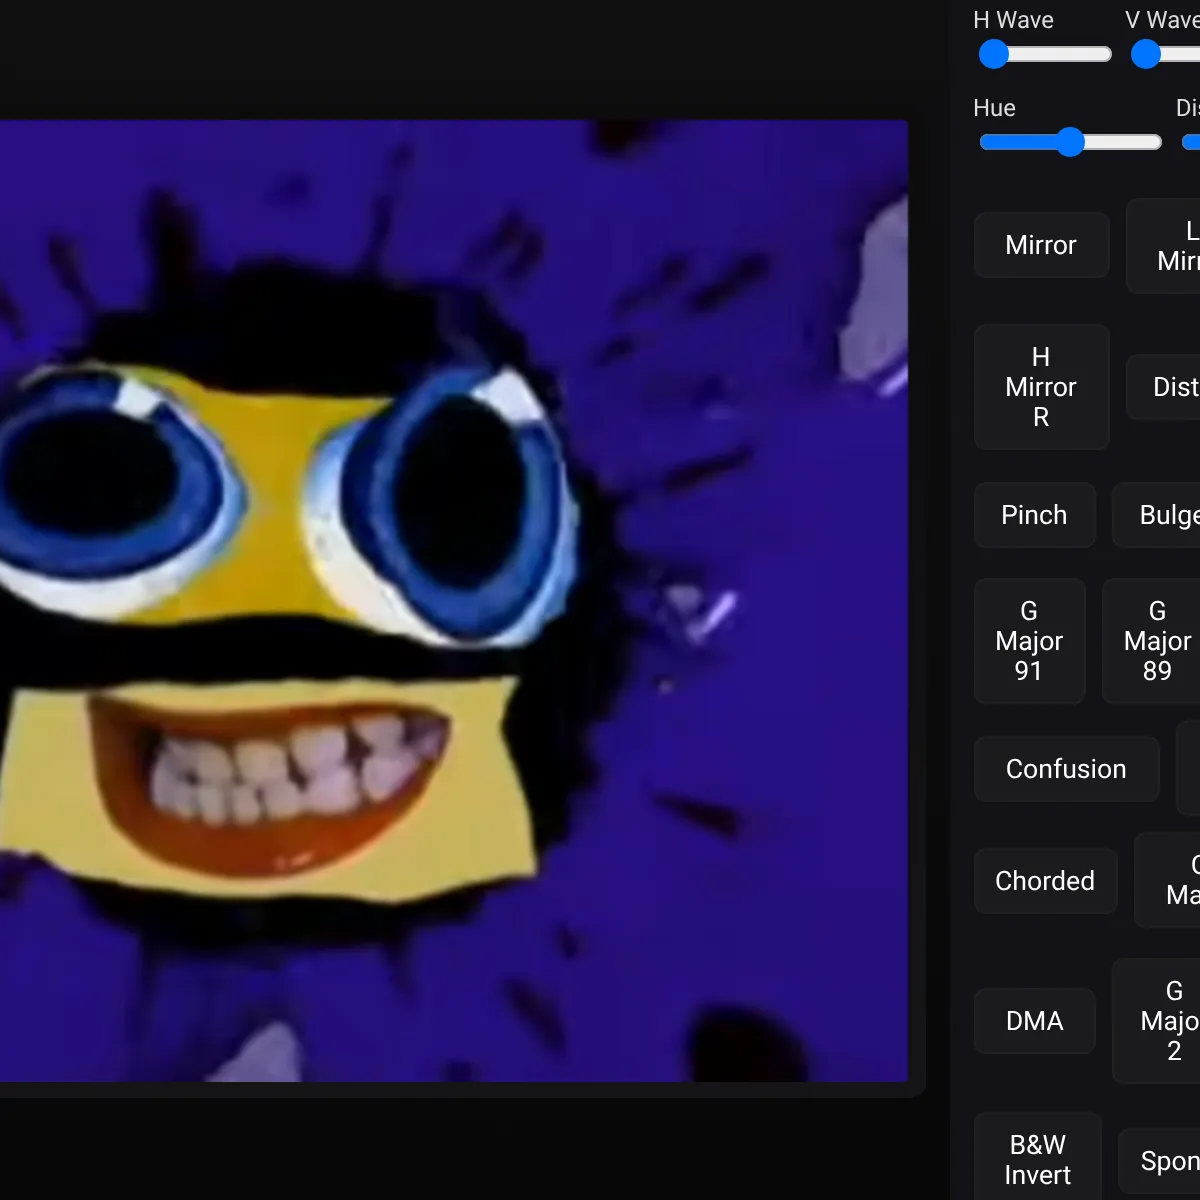Apply the Mirror effect
This screenshot has width=1200, height=1200.
tap(1041, 245)
